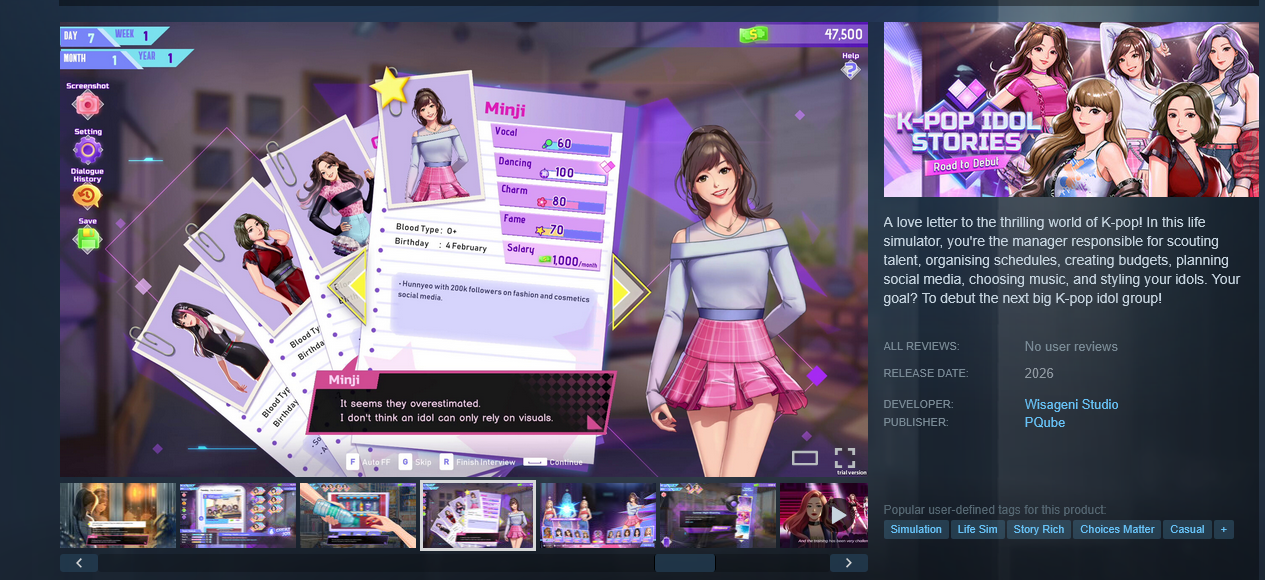Image resolution: width=1265 pixels, height=580 pixels.
Task: Open the PQube publisher link
Action: 1044,422
